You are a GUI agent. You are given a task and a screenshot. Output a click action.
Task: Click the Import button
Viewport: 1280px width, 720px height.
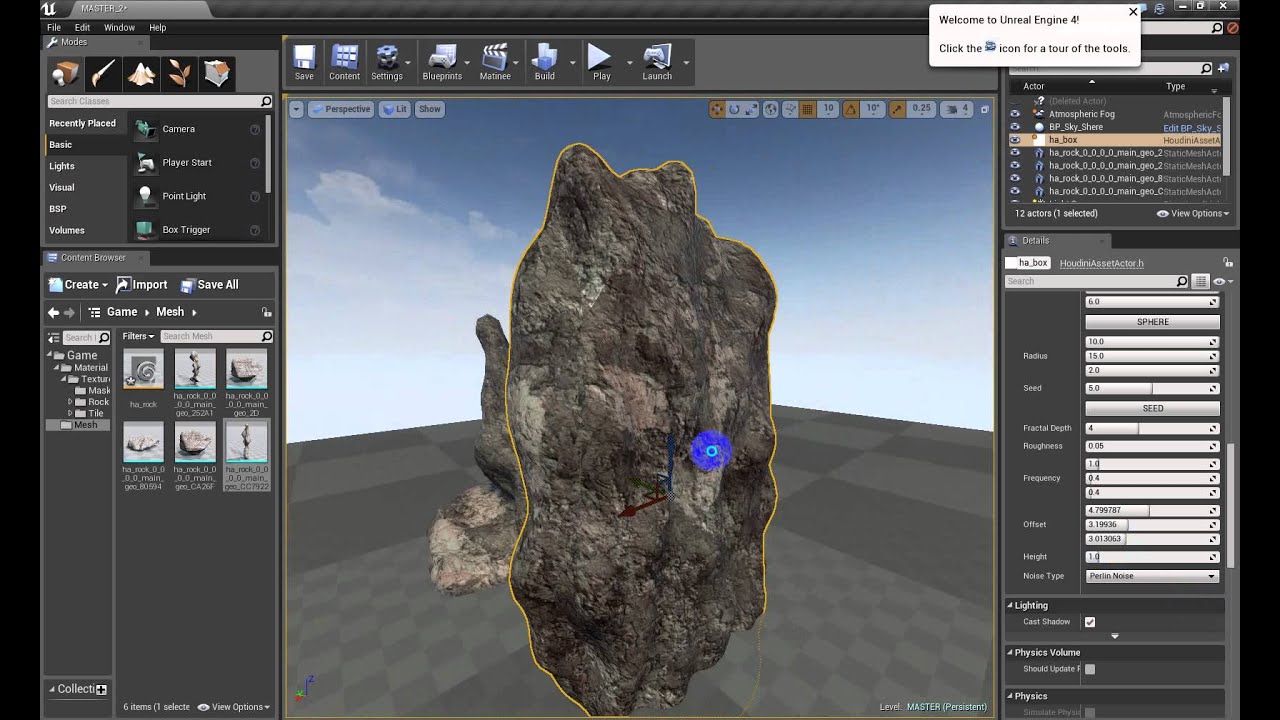pos(142,285)
